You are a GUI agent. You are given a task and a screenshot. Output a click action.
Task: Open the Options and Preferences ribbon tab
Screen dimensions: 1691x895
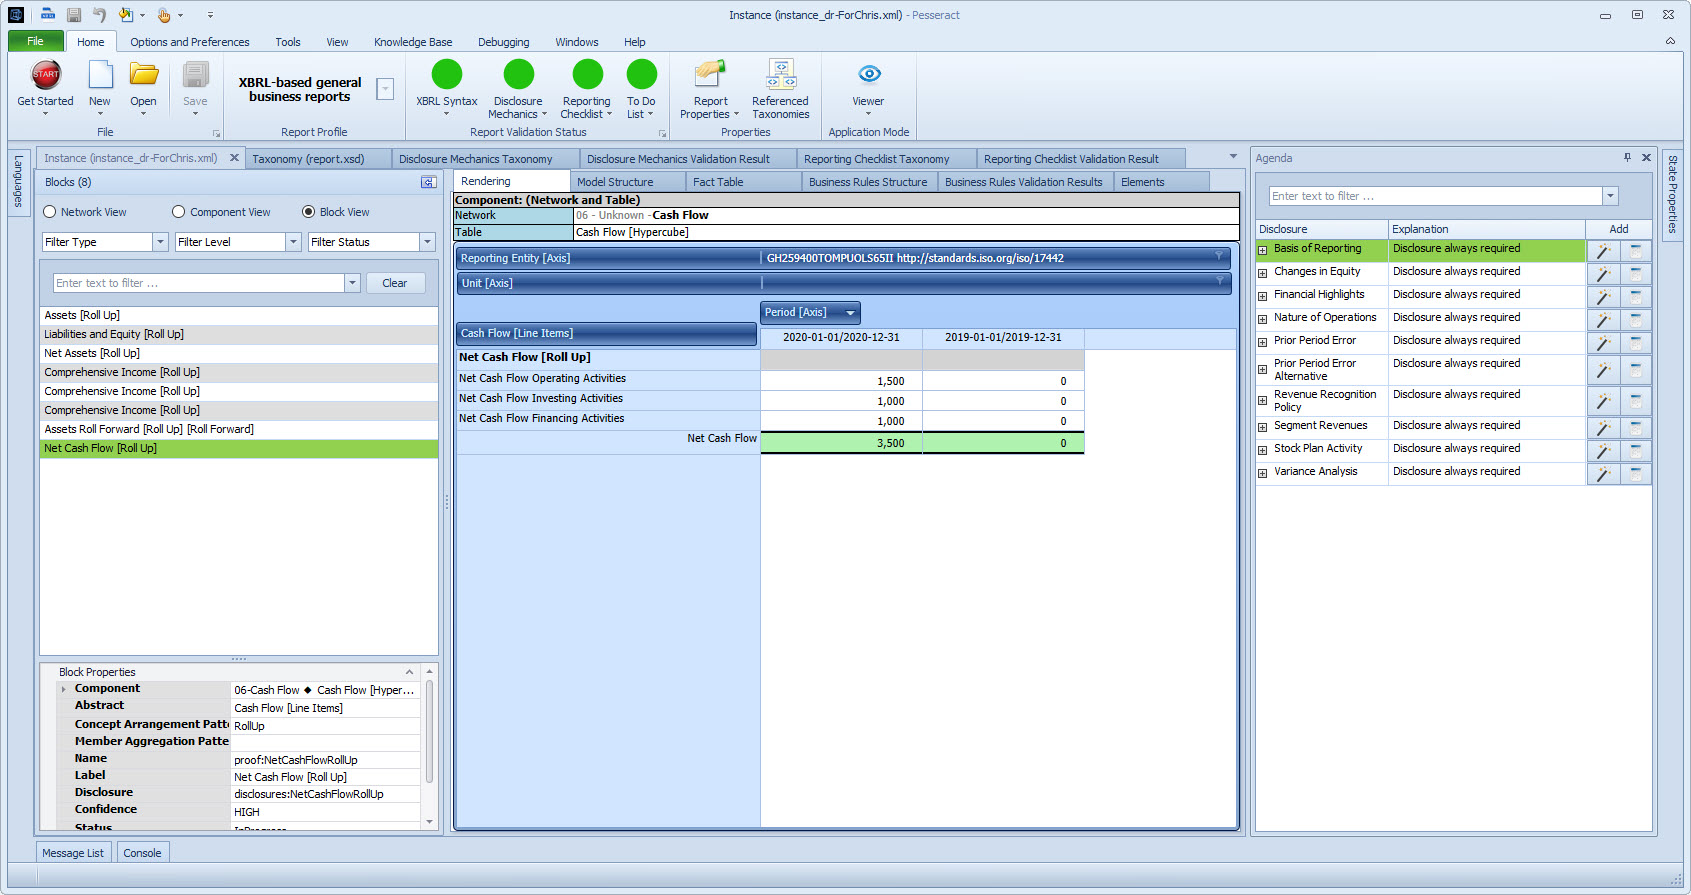point(190,42)
